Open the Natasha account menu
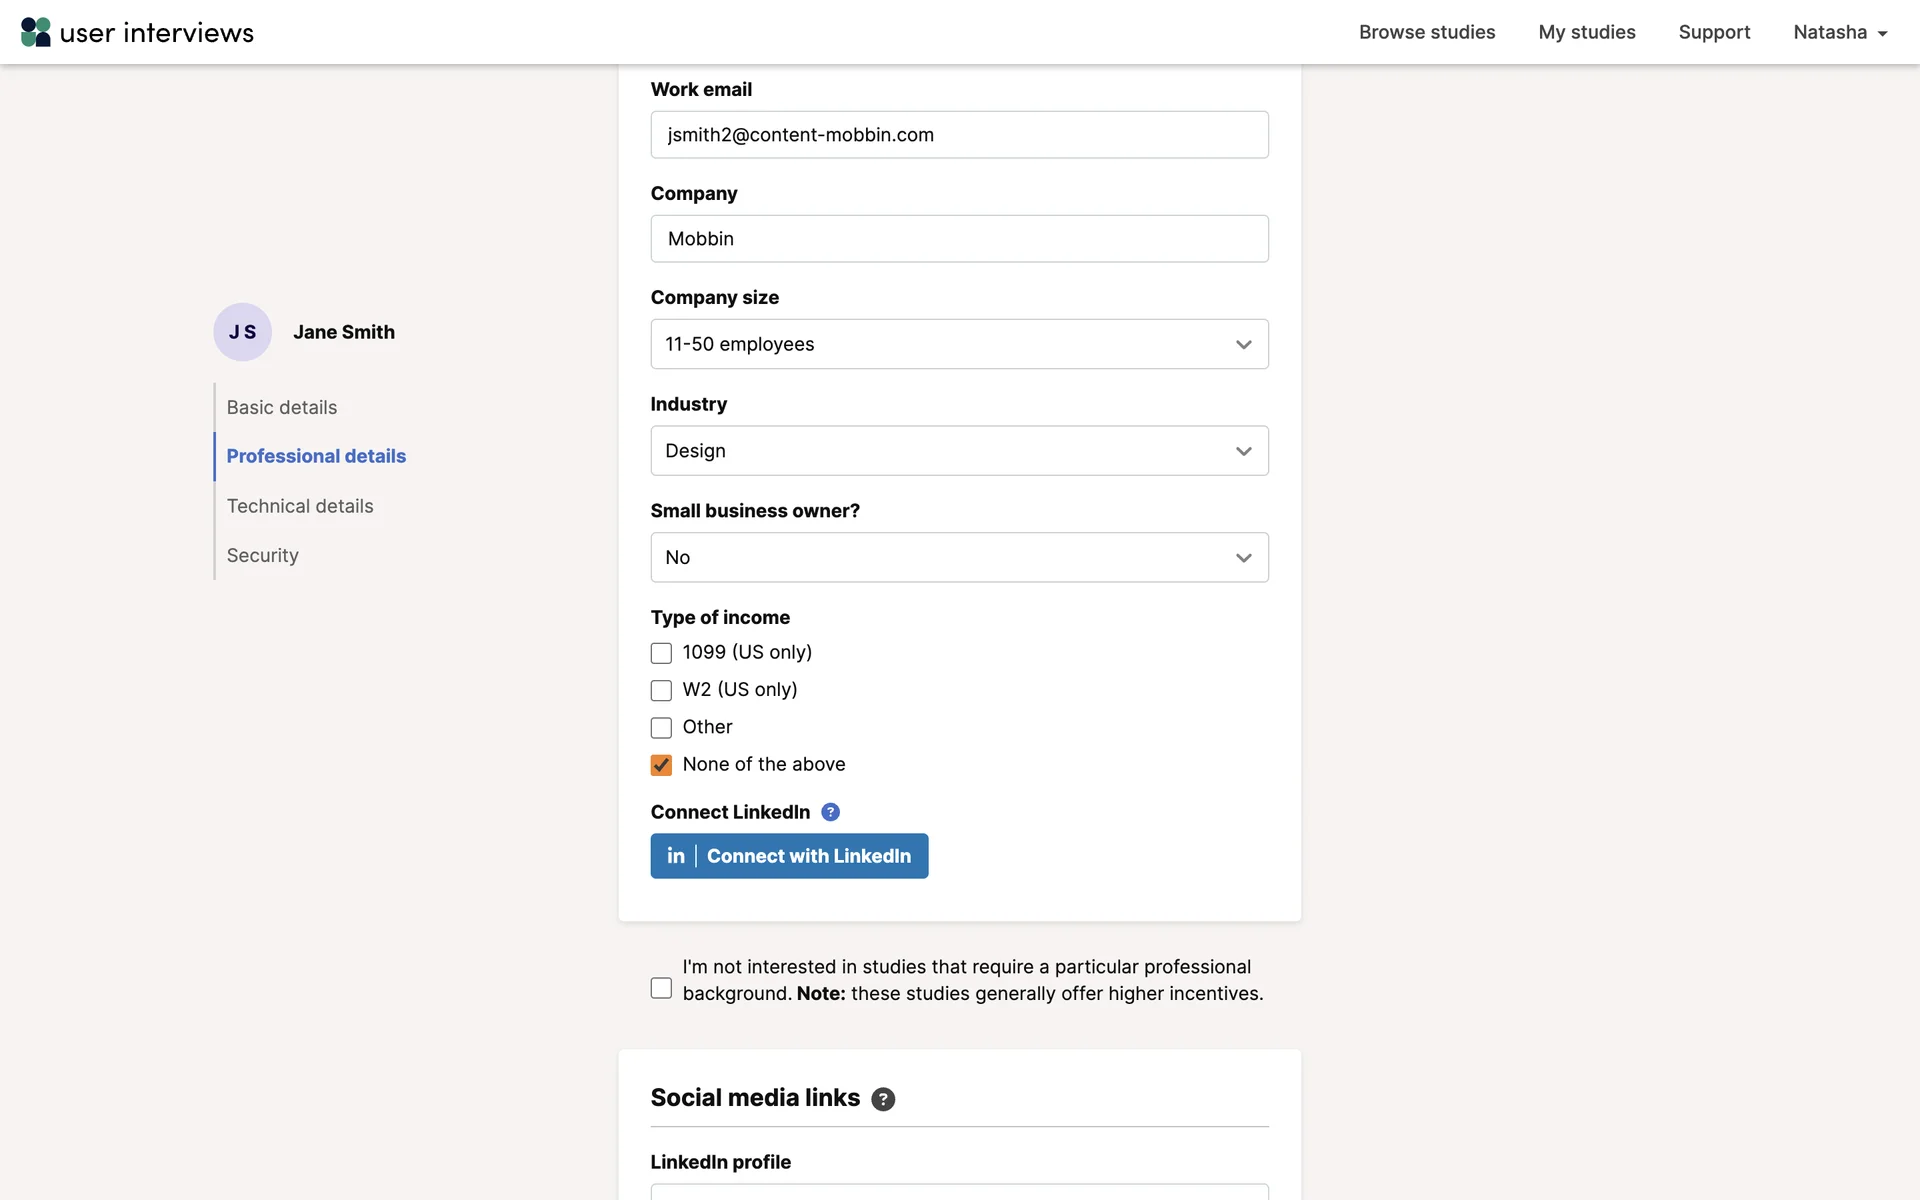Image resolution: width=1920 pixels, height=1200 pixels. click(x=1839, y=32)
